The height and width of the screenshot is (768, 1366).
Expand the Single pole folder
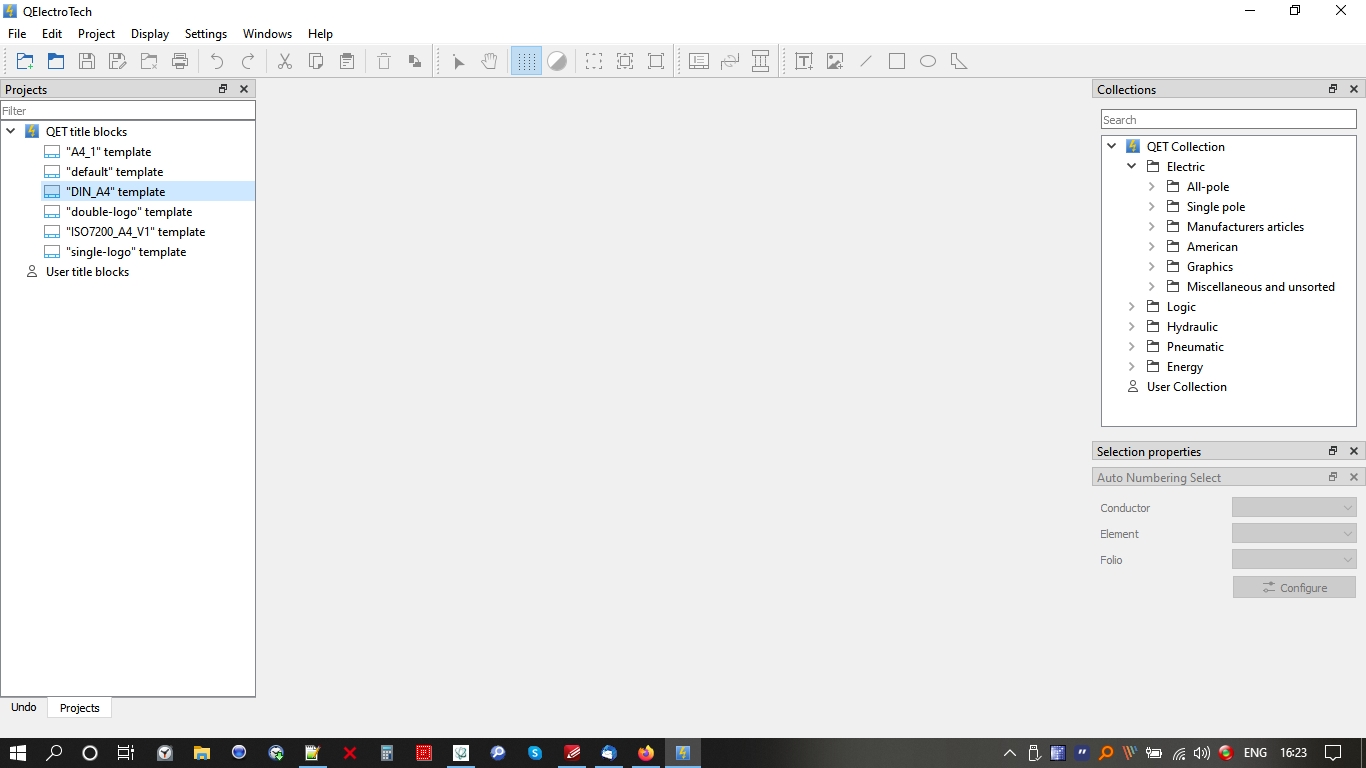[1152, 206]
